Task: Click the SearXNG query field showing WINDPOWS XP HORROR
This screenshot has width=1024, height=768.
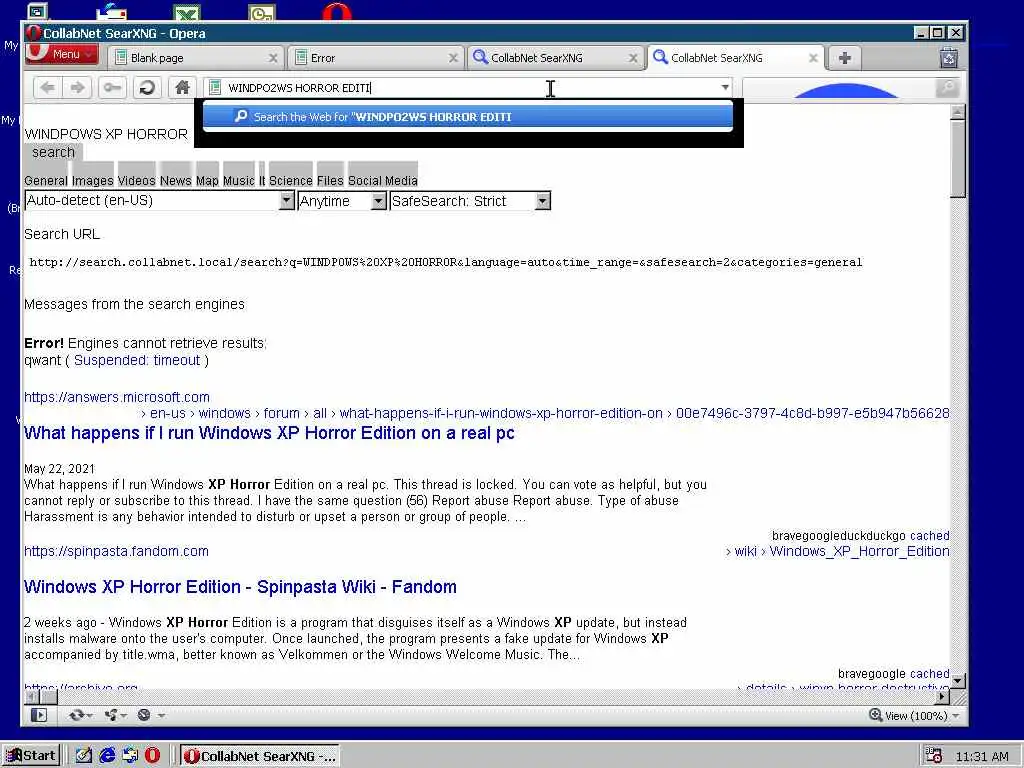Action: pyautogui.click(x=106, y=134)
